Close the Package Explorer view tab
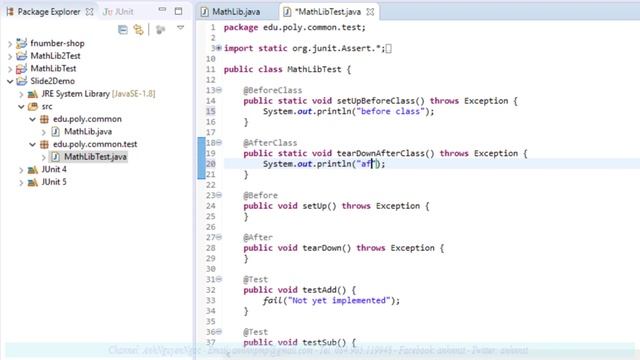Screen dimensions: 640x360 tap(89, 12)
